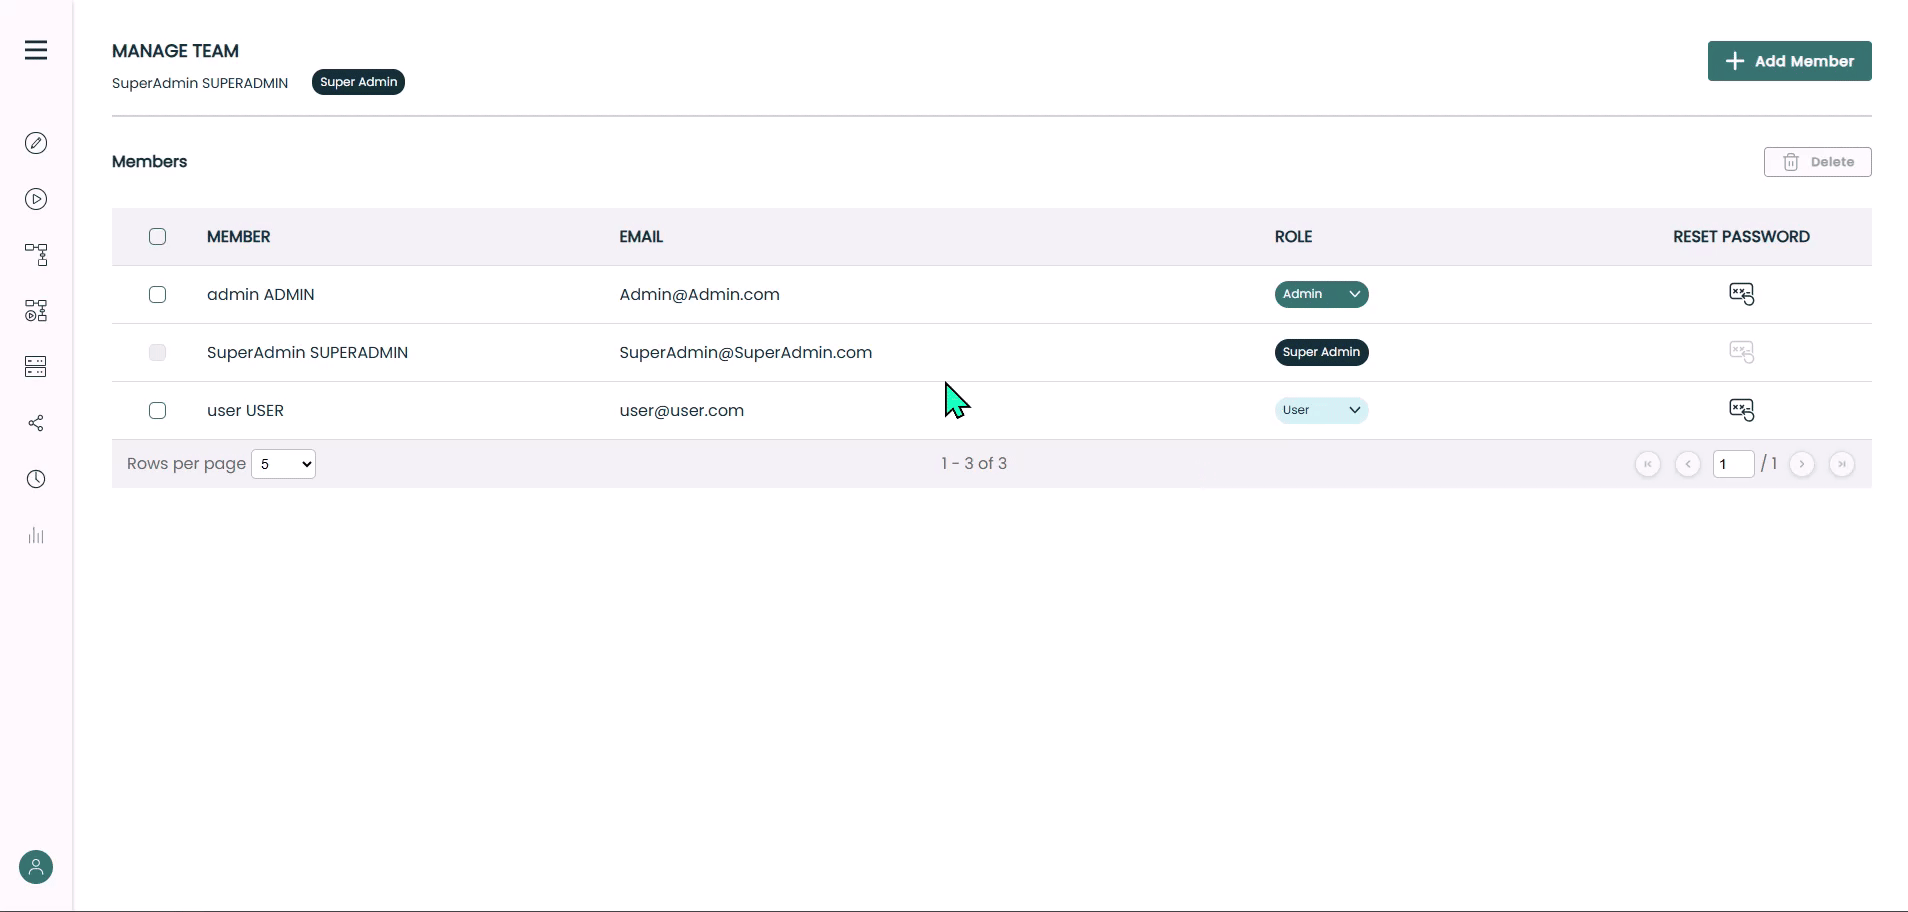Click SuperAdmin SUPERADMIN name in table
Image resolution: width=1908 pixels, height=912 pixels.
click(x=307, y=353)
